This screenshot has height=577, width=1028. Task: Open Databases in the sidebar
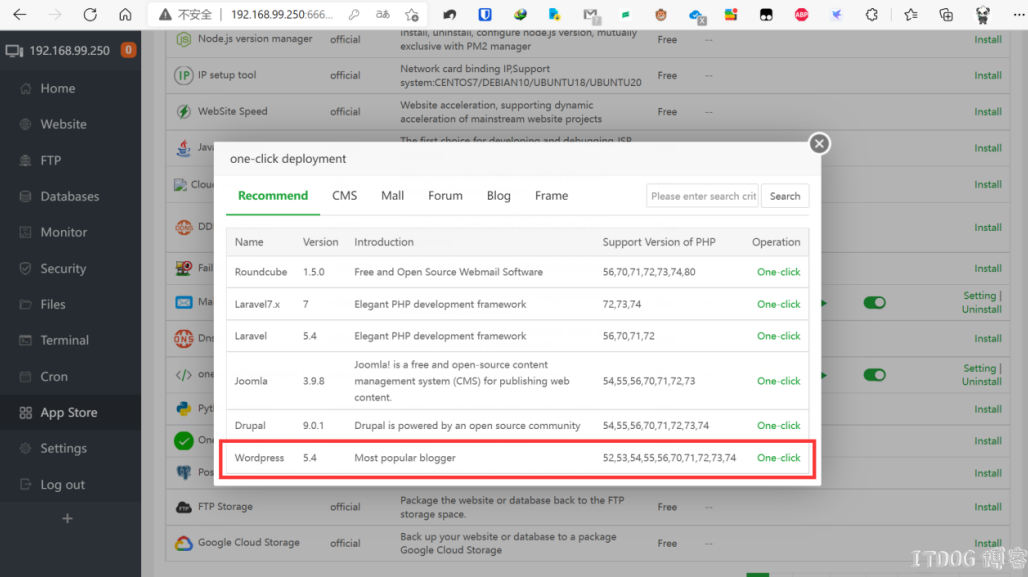70,196
